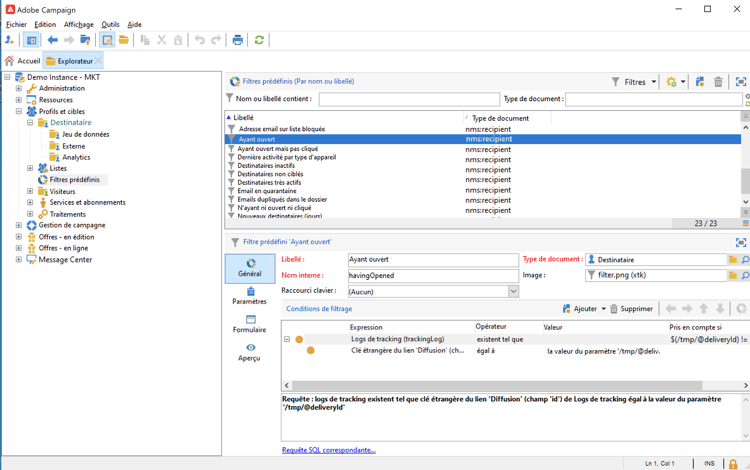Screen dimensions: 750x470
Task: Expand the Message Center node
Action: pos(19,260)
